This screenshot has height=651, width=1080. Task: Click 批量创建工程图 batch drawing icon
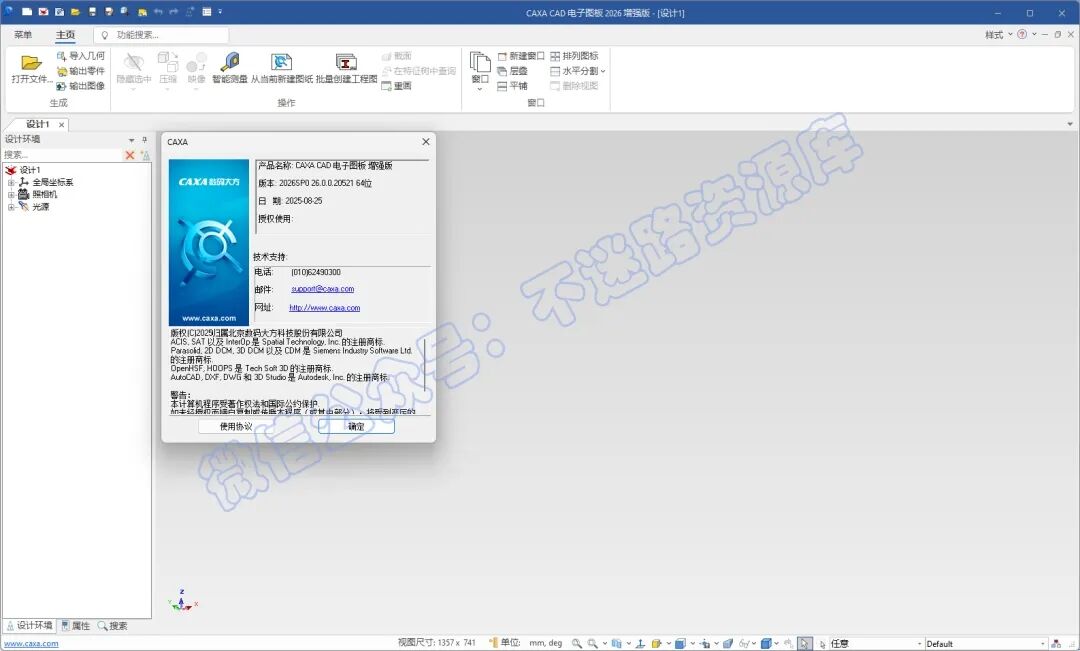[346, 62]
